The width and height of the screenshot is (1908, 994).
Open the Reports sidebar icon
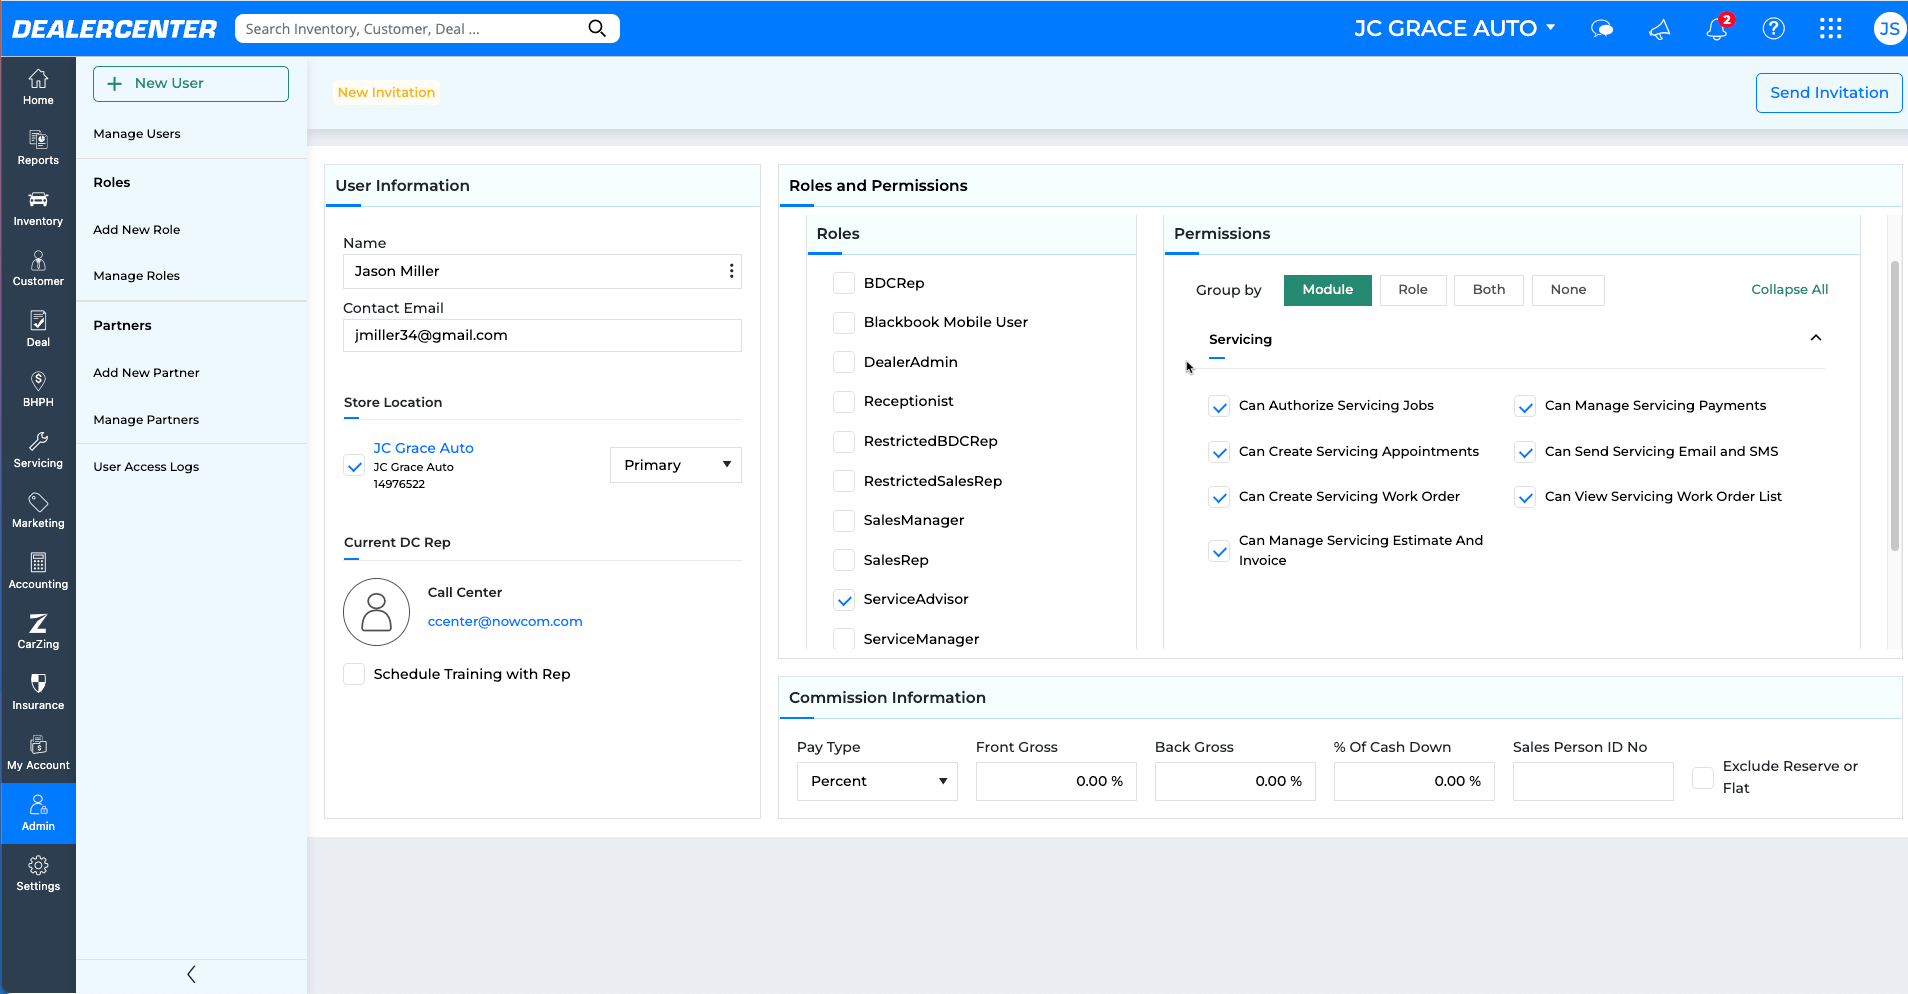point(38,148)
